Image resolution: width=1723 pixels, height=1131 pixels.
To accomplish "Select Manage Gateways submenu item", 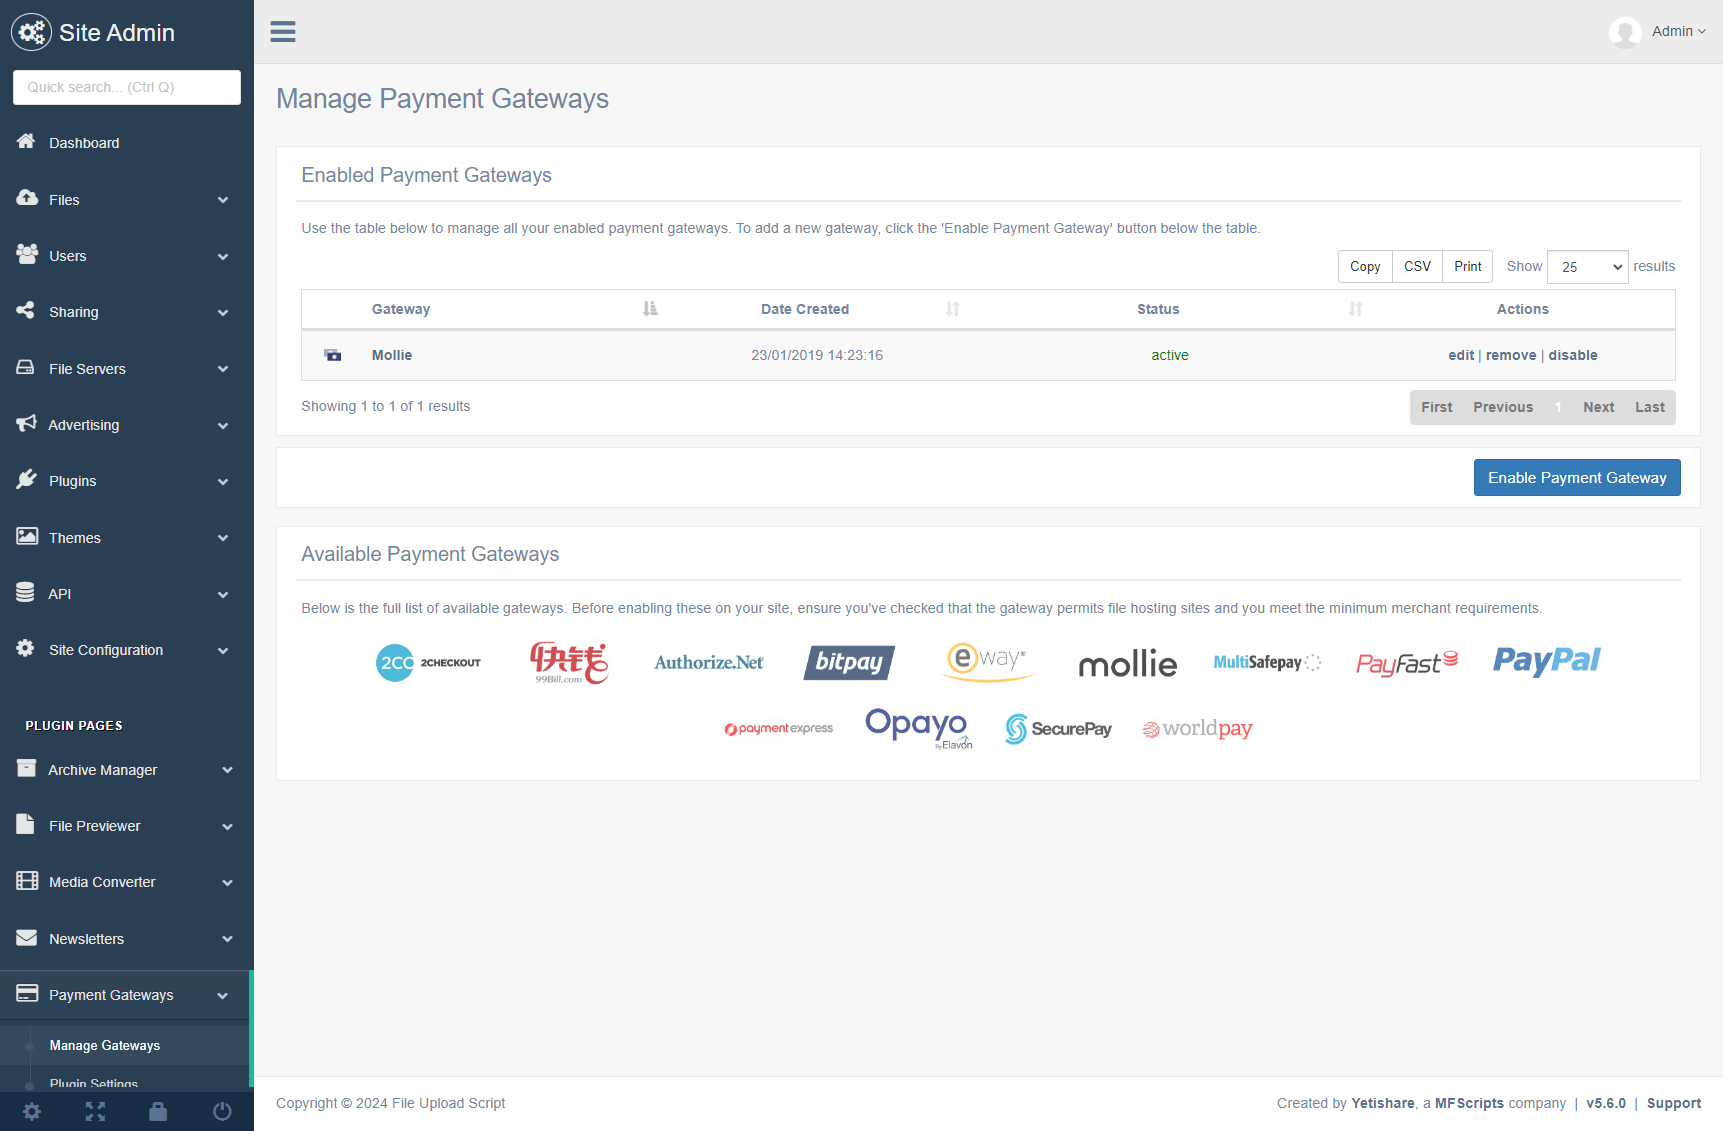I will click(x=105, y=1045).
